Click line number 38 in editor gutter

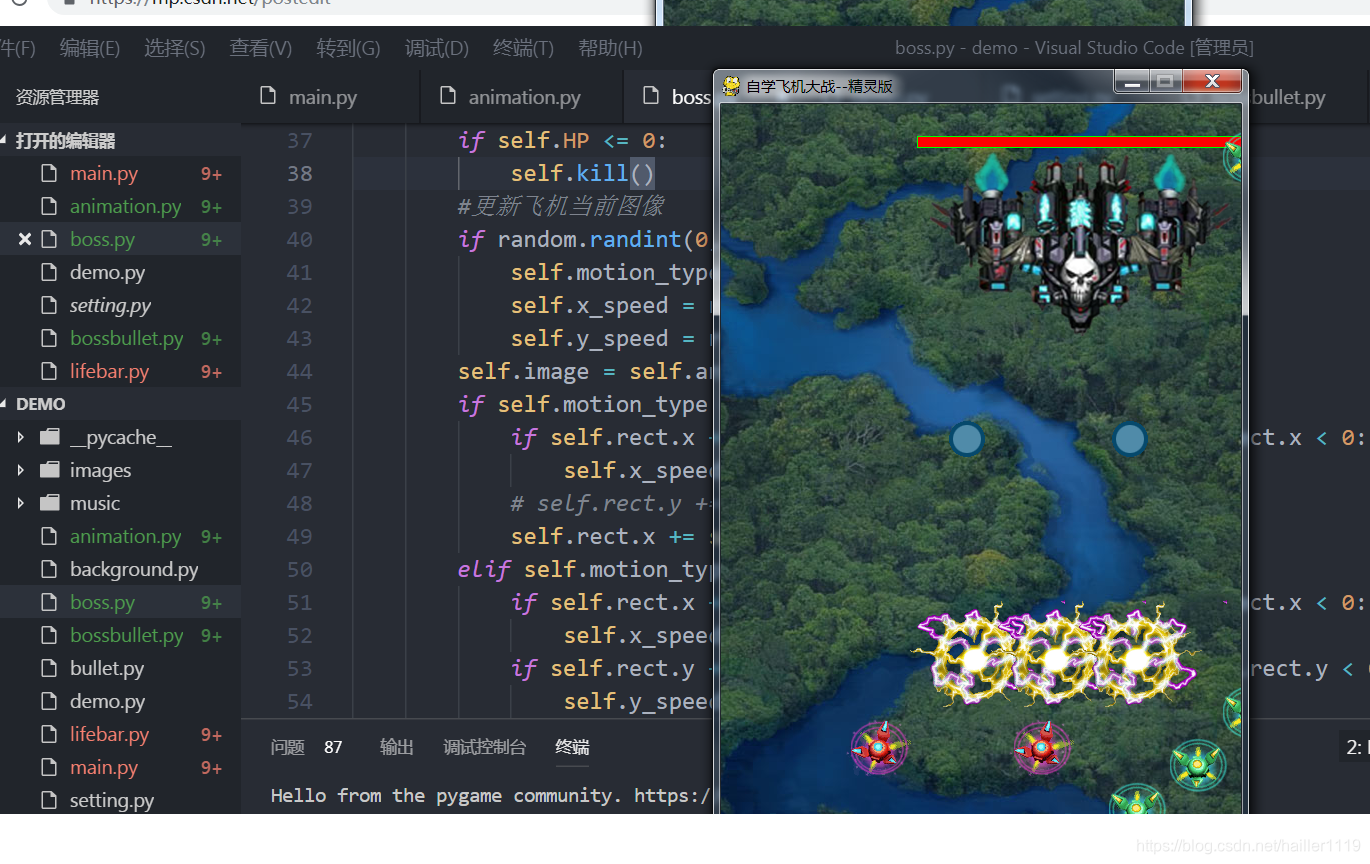point(299,173)
